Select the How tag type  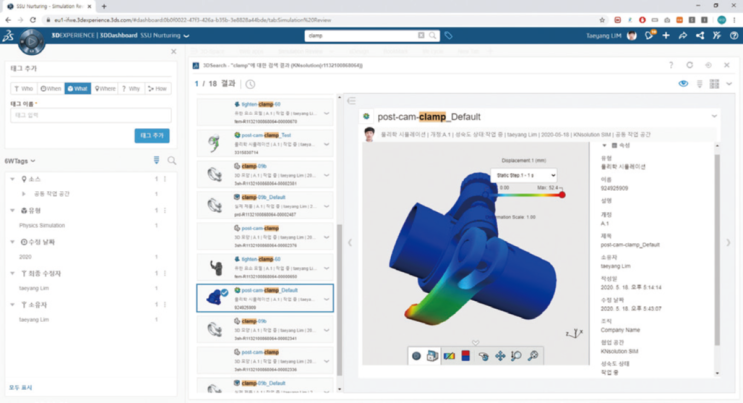pyautogui.click(x=158, y=89)
